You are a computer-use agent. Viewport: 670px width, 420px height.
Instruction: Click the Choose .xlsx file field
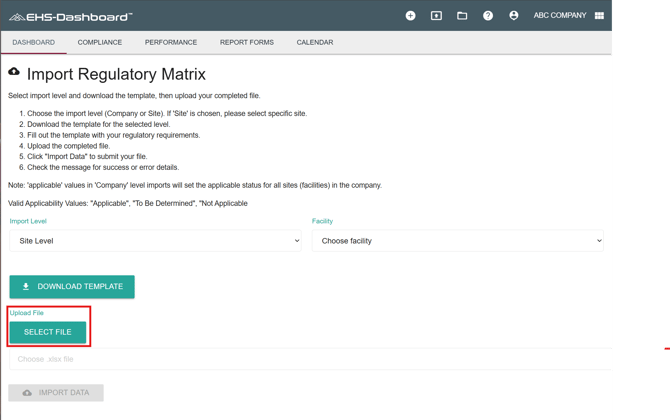(x=300, y=359)
